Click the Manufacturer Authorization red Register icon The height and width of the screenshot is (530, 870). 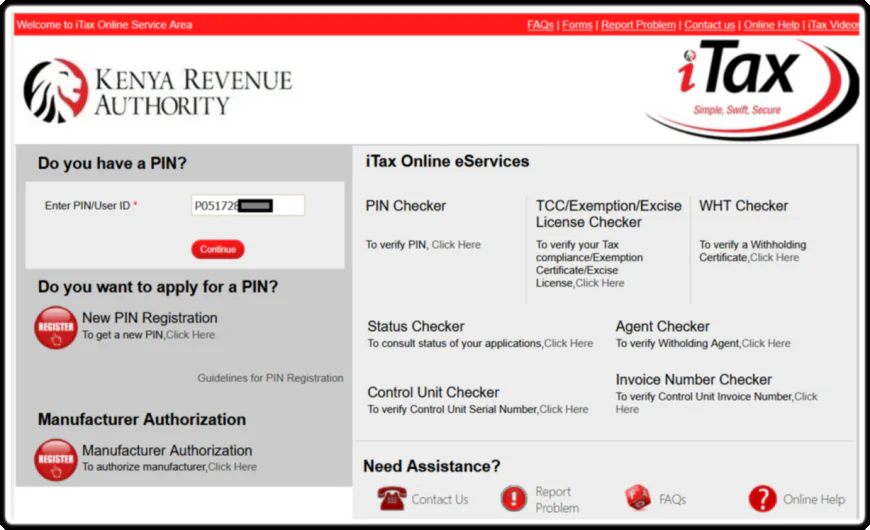click(x=55, y=460)
